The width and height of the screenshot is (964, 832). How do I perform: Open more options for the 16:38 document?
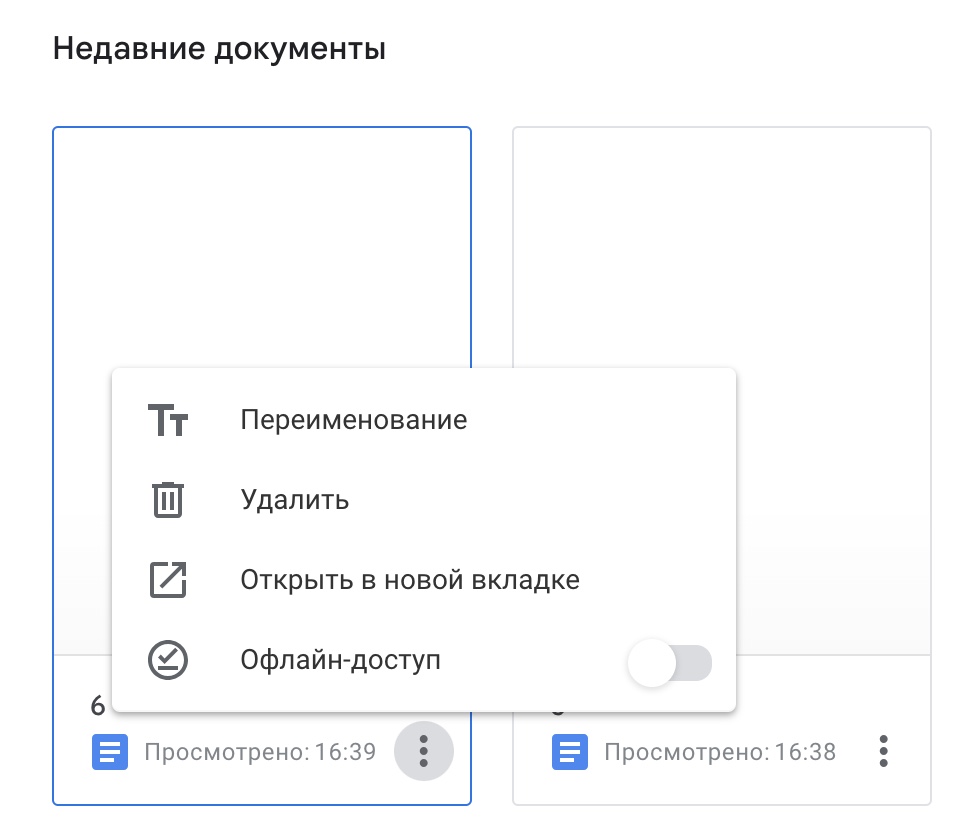(x=883, y=751)
